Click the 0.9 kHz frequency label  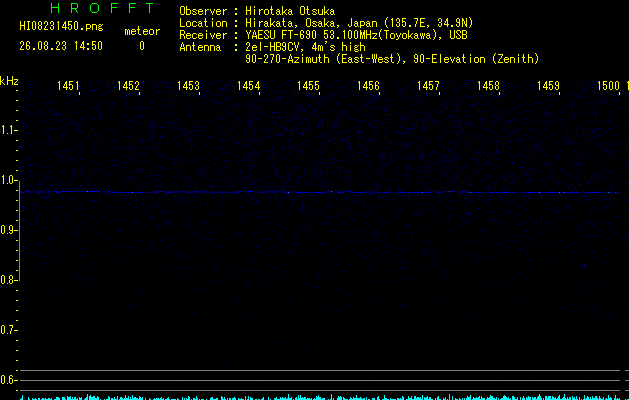tap(8, 230)
